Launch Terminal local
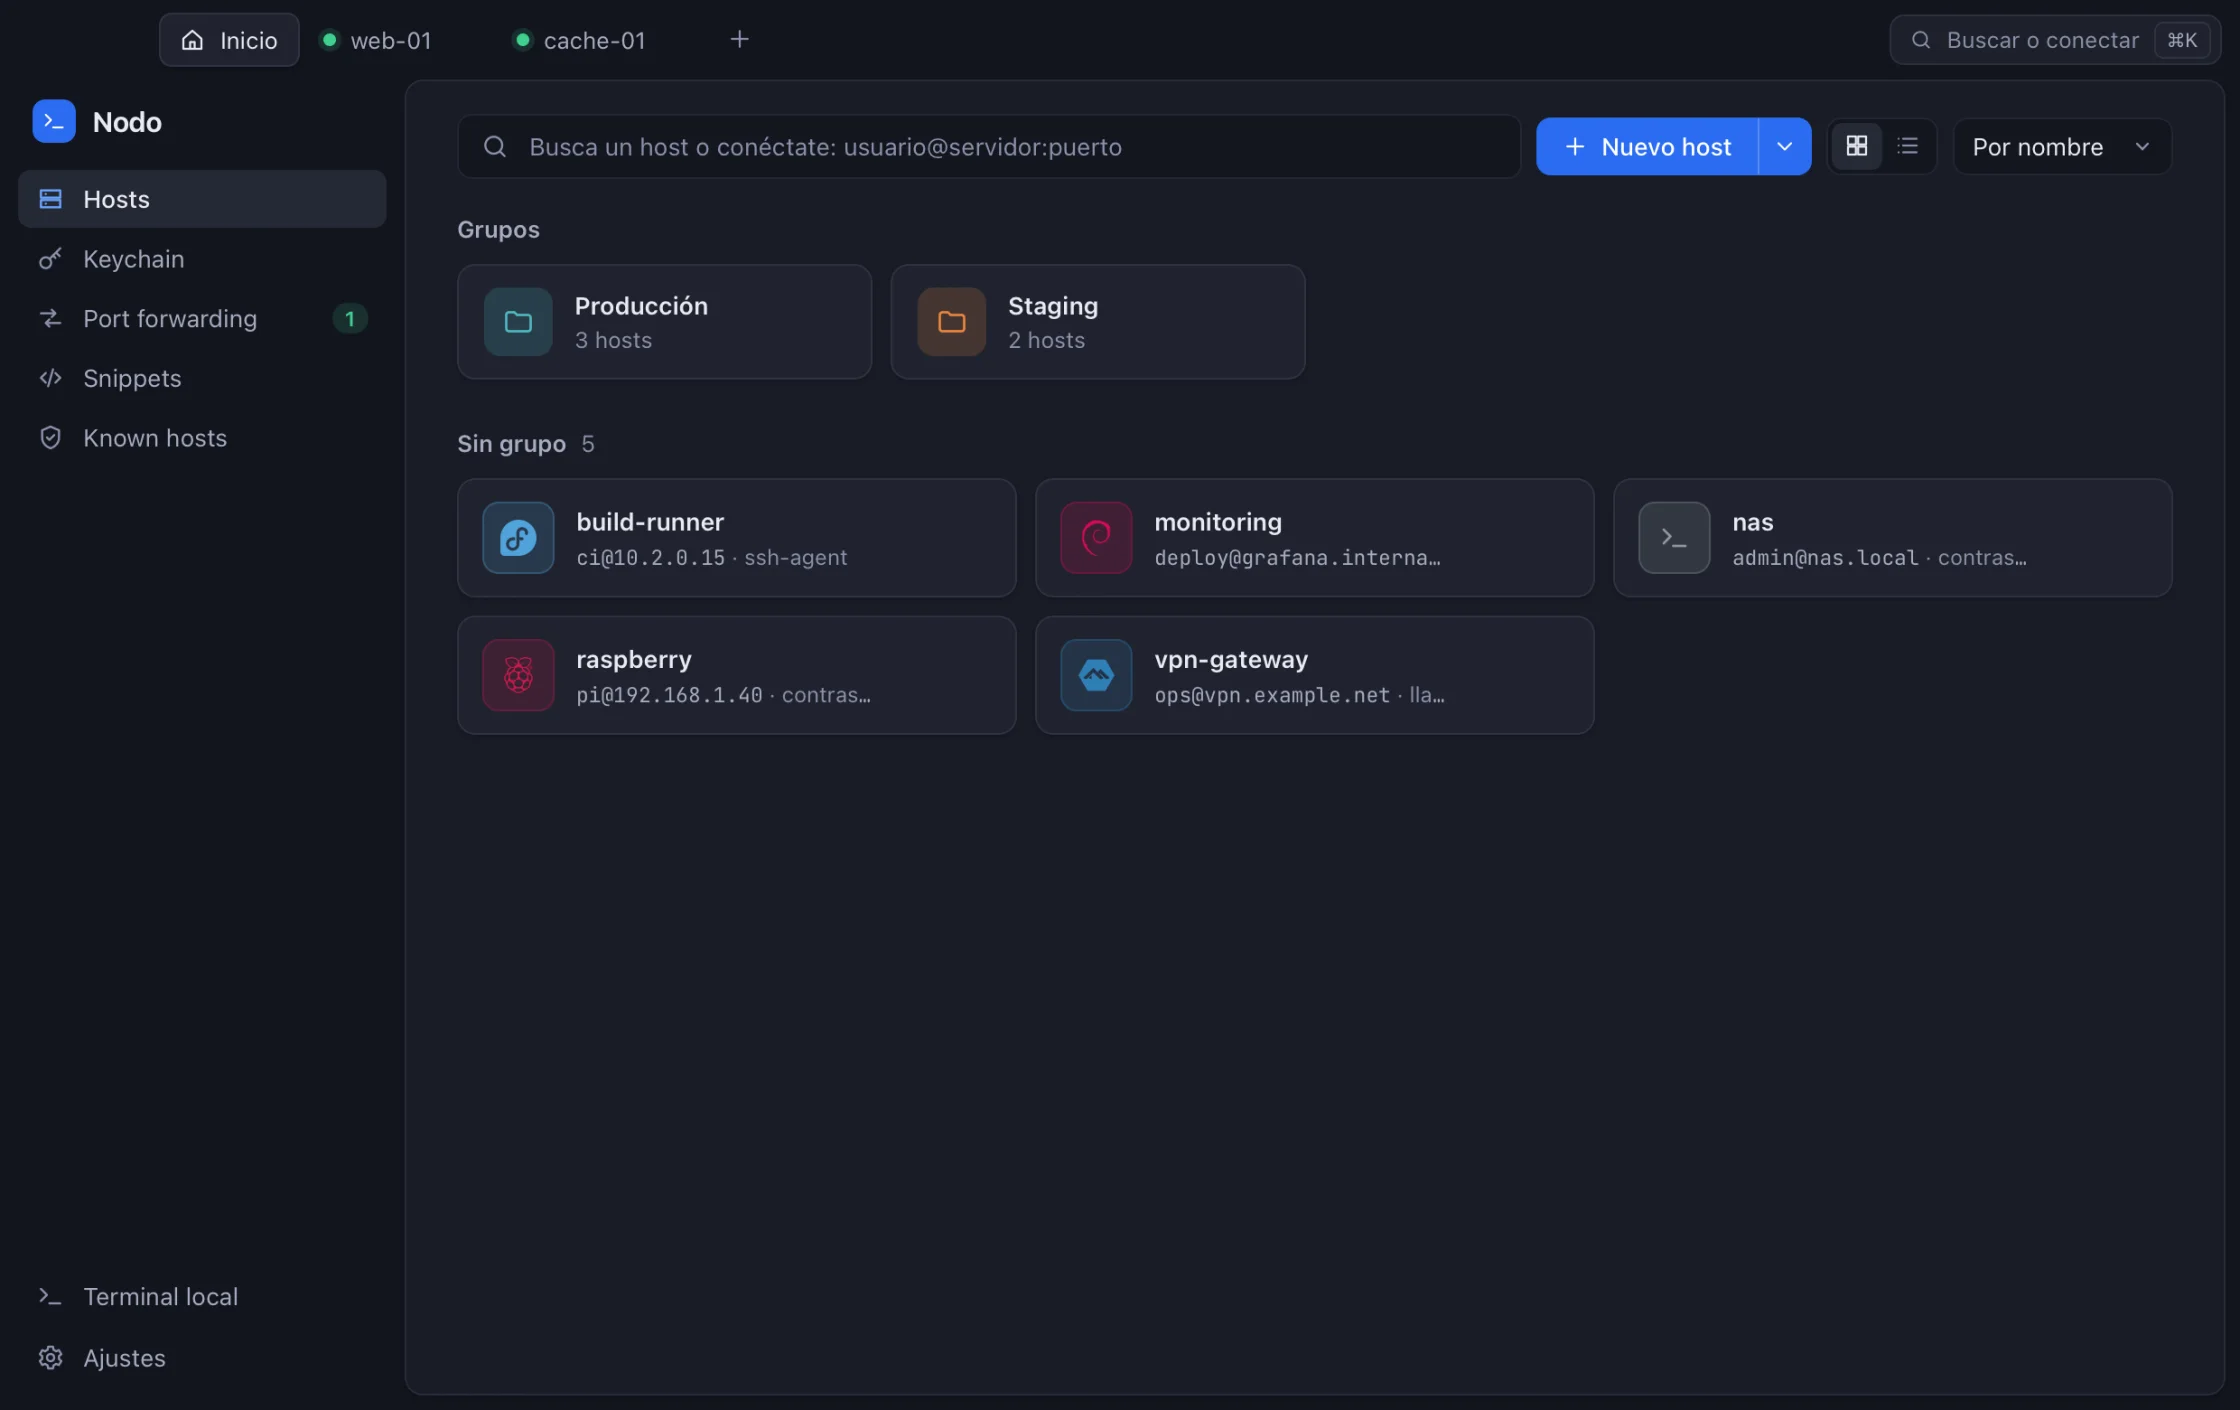This screenshot has width=2240, height=1410. (x=202, y=1297)
